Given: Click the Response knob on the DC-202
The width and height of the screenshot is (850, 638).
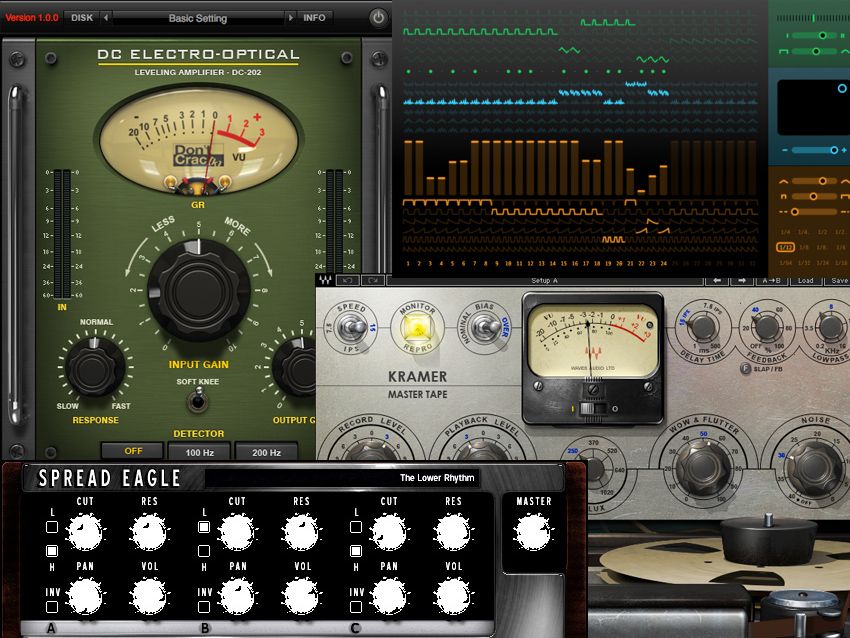Looking at the screenshot, I should tap(95, 368).
